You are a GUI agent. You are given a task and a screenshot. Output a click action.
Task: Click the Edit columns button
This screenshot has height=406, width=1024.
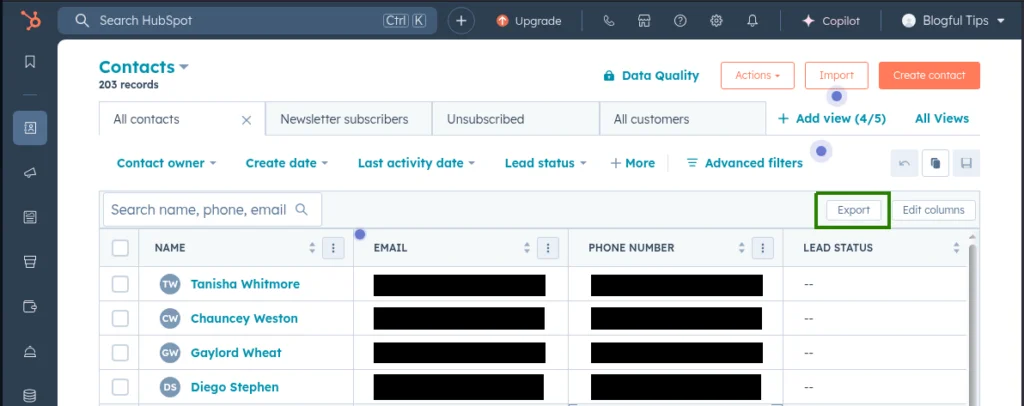click(x=933, y=210)
